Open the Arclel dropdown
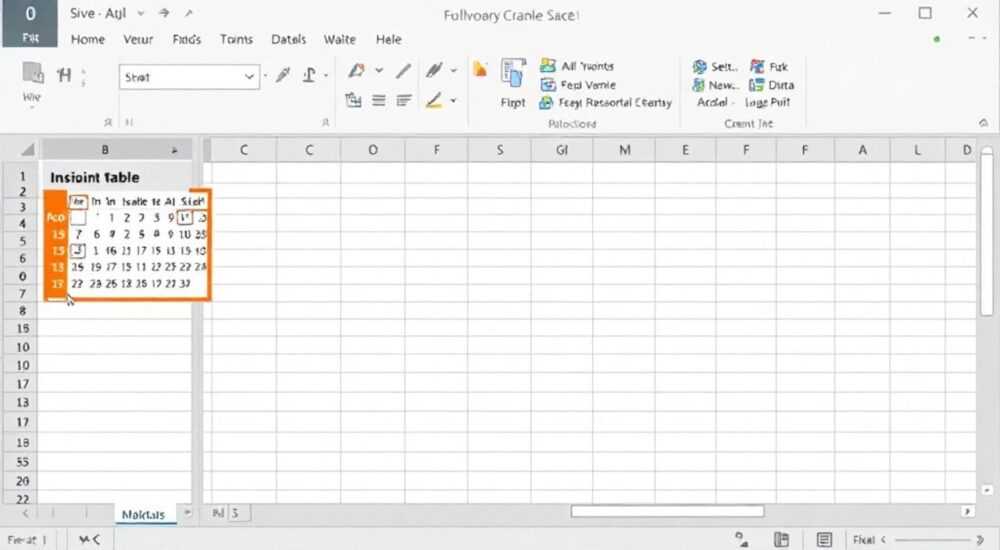1000x550 pixels. click(716, 102)
